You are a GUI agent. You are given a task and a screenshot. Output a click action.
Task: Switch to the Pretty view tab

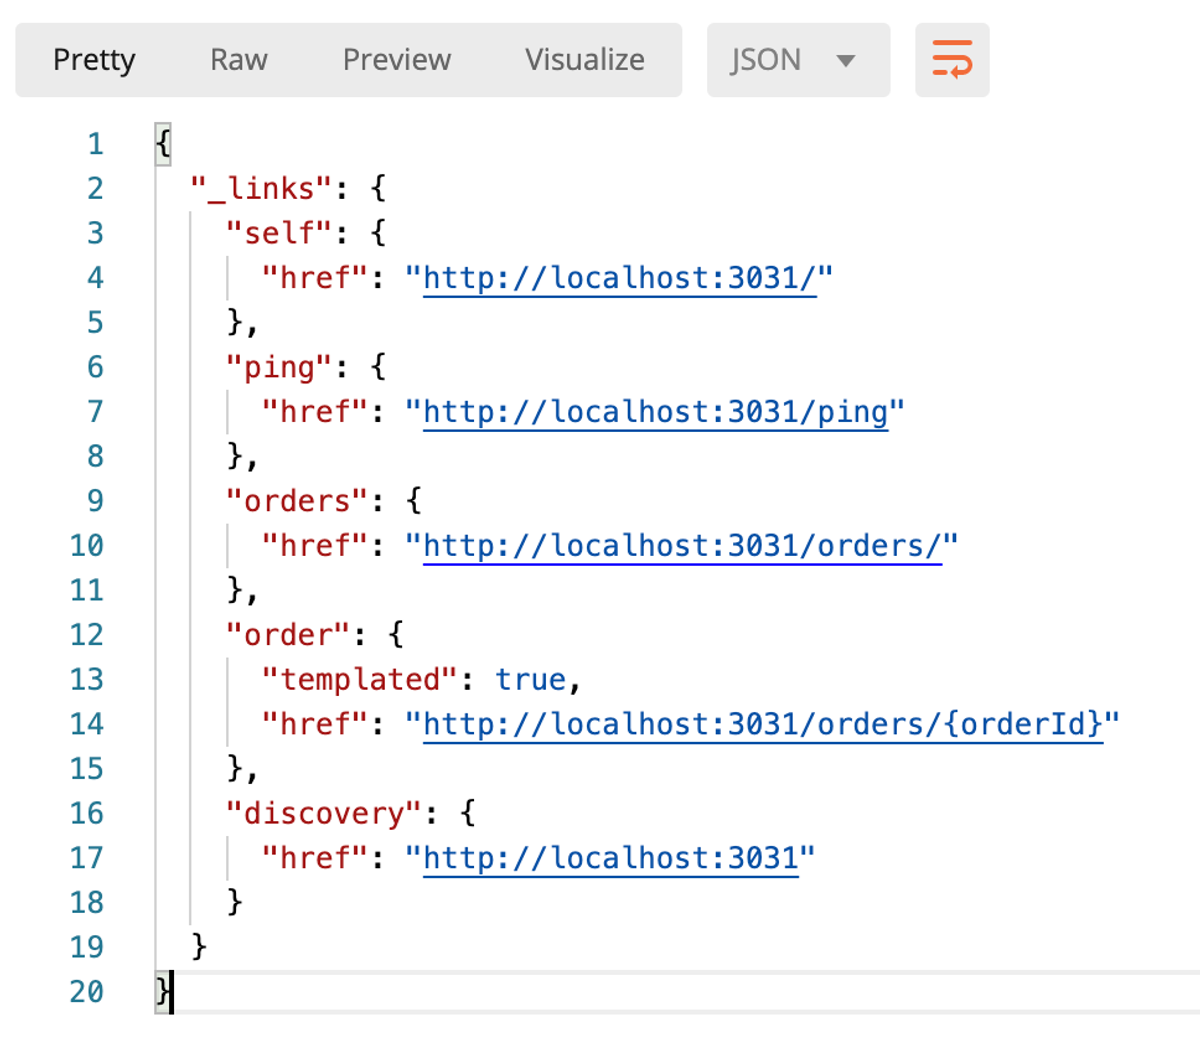(94, 60)
